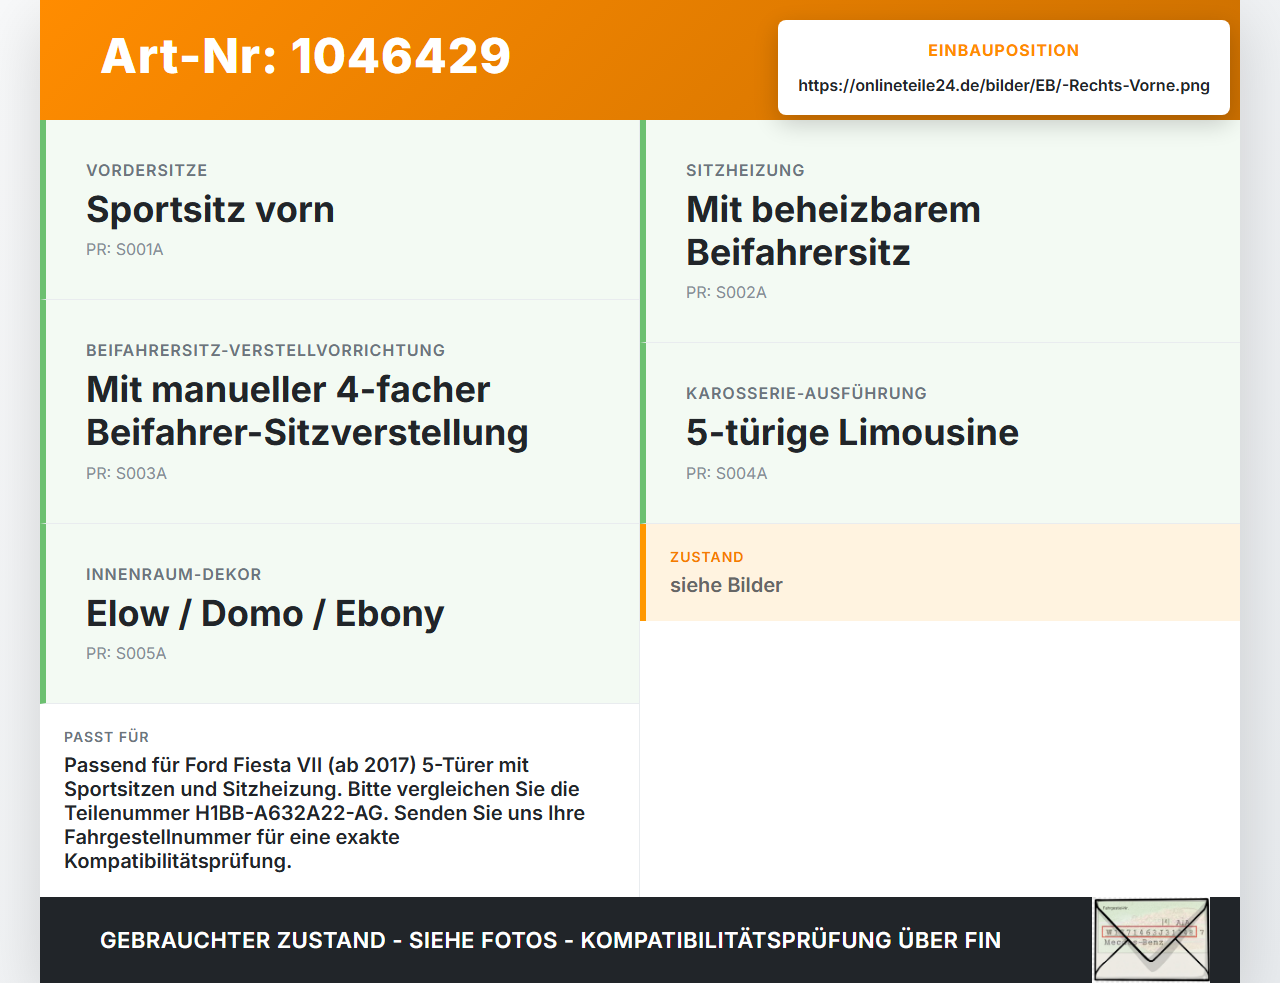The image size is (1280, 983).
Task: Click the envelope thumbnail in the footer
Action: tap(1151, 940)
